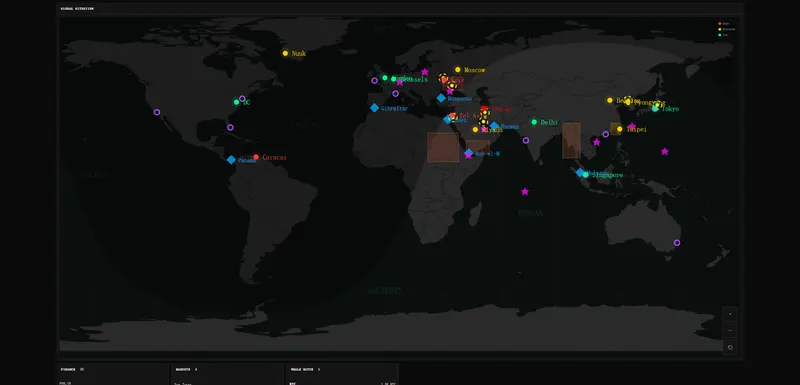The width and height of the screenshot is (800, 385).
Task: Reset the map view with the rotate button
Action: point(730,347)
